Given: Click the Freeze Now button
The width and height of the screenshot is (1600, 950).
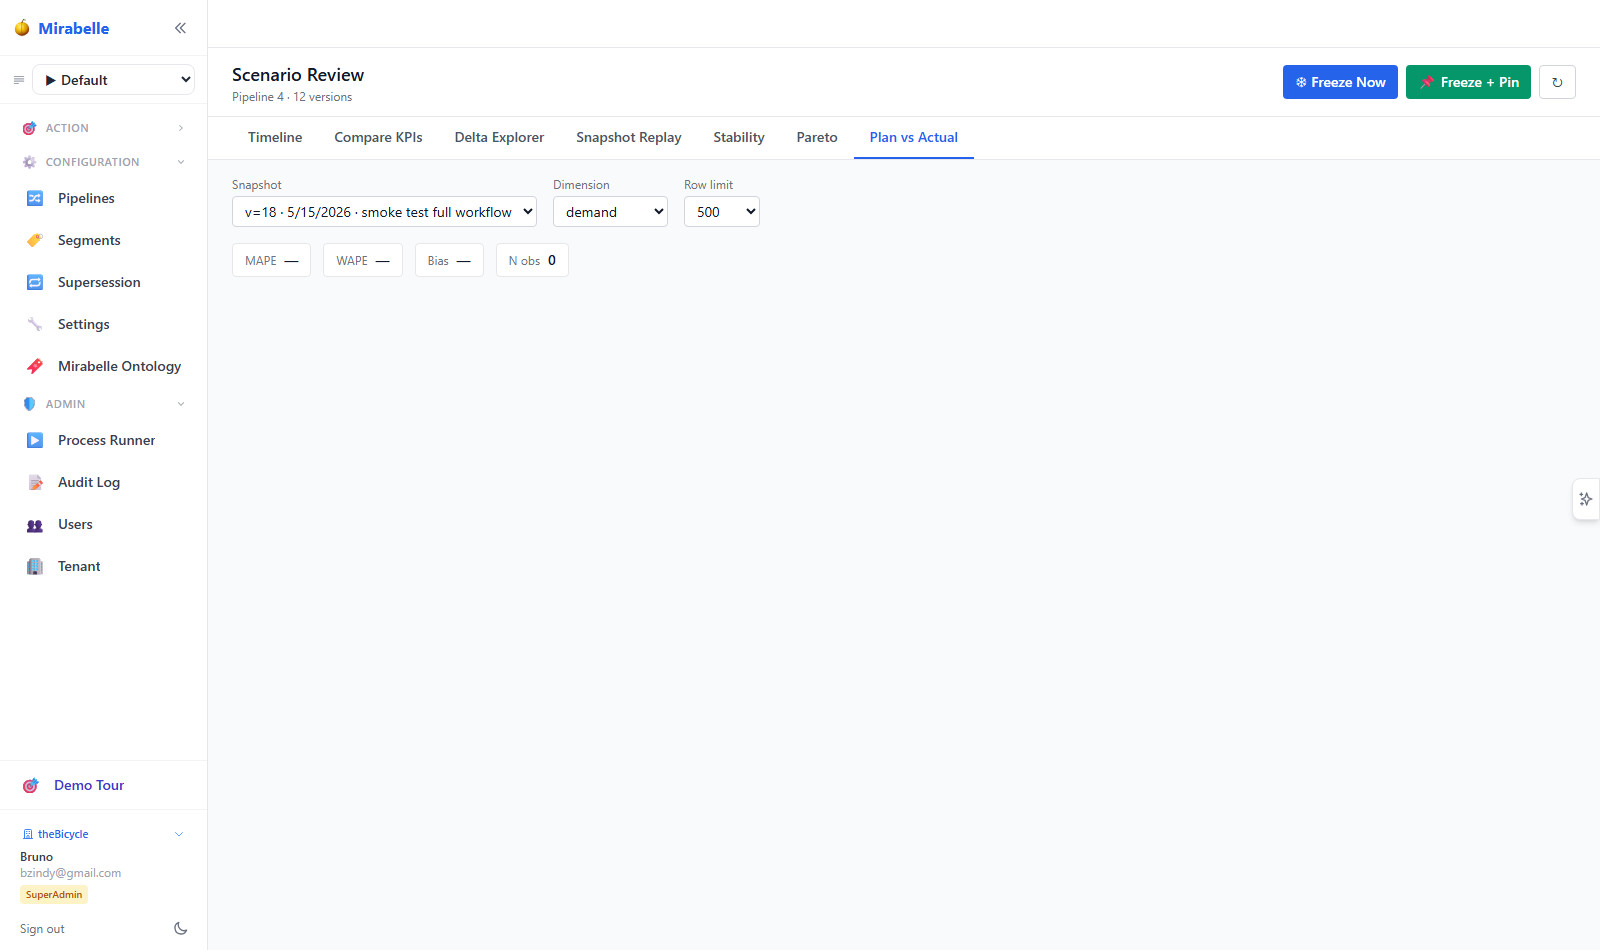Looking at the screenshot, I should (1340, 82).
